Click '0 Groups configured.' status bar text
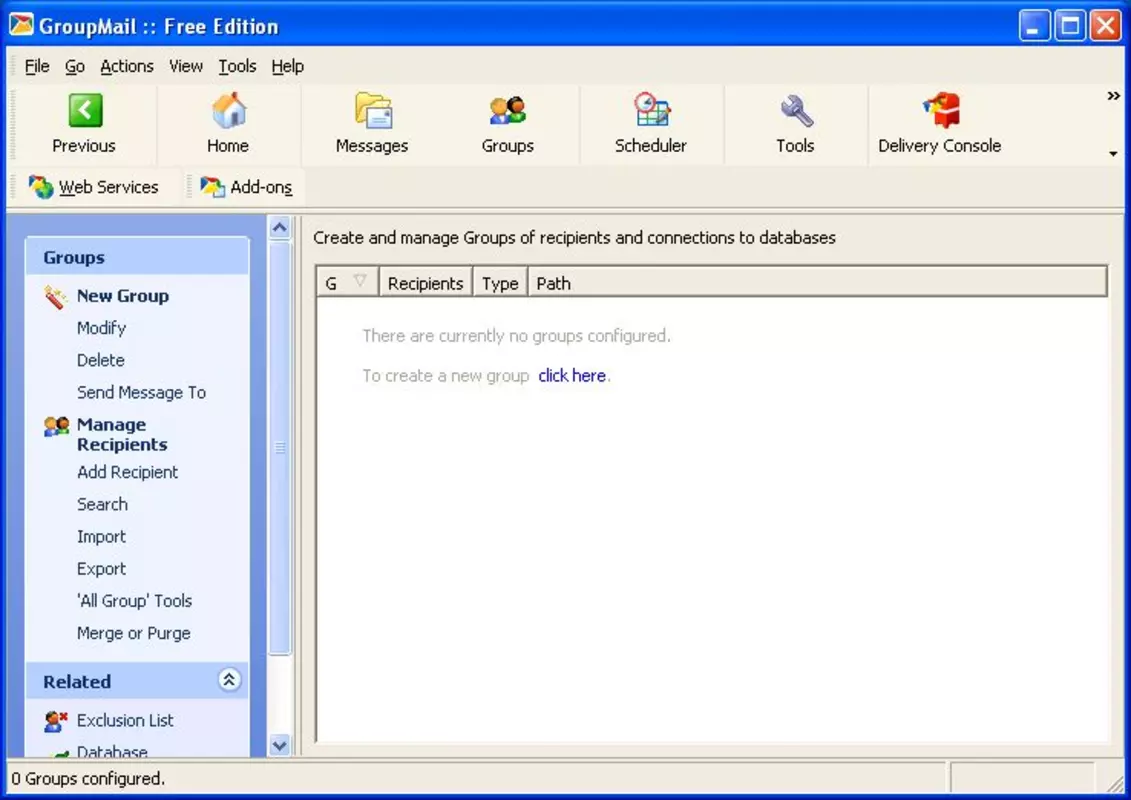The width and height of the screenshot is (1131, 800). (x=88, y=779)
